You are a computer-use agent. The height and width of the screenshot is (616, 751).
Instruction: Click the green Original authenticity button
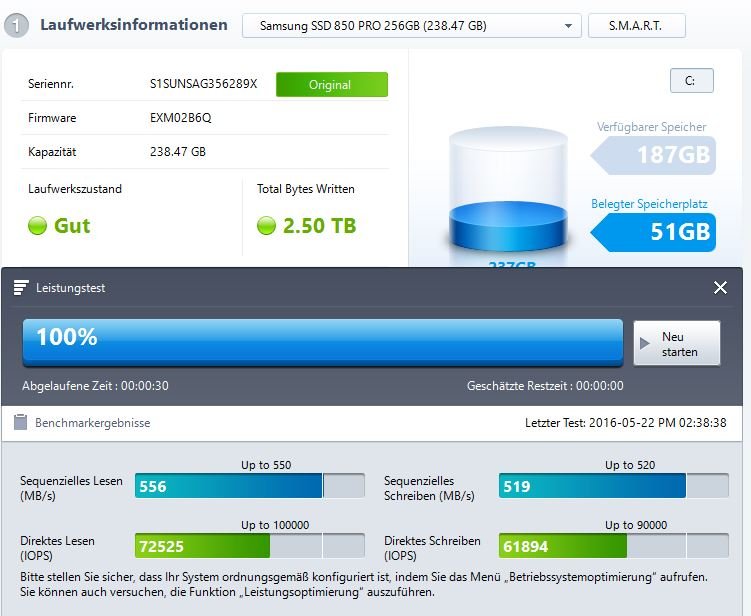pyautogui.click(x=332, y=84)
